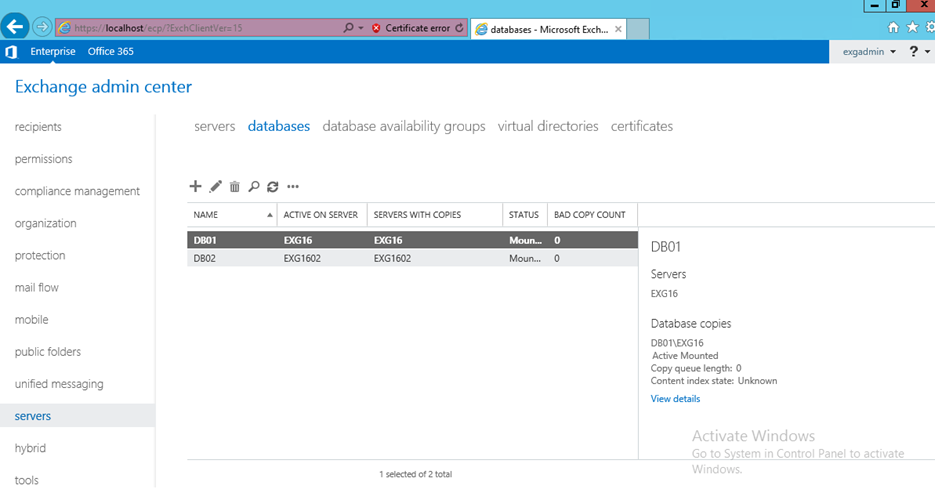Sort by BAD COPY COUNT column

pos(592,215)
